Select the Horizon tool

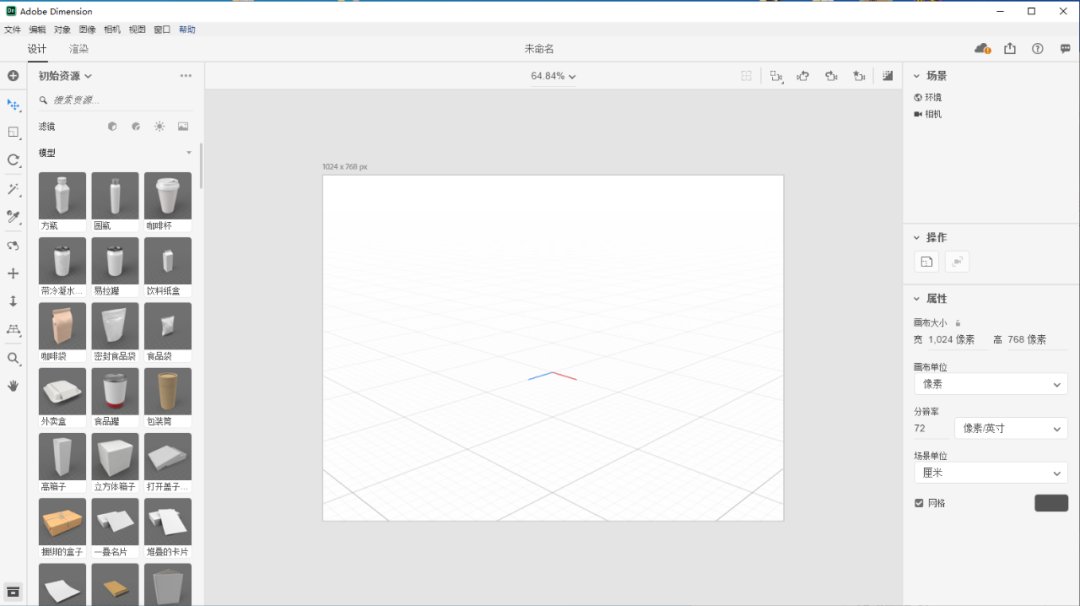pyautogui.click(x=13, y=329)
